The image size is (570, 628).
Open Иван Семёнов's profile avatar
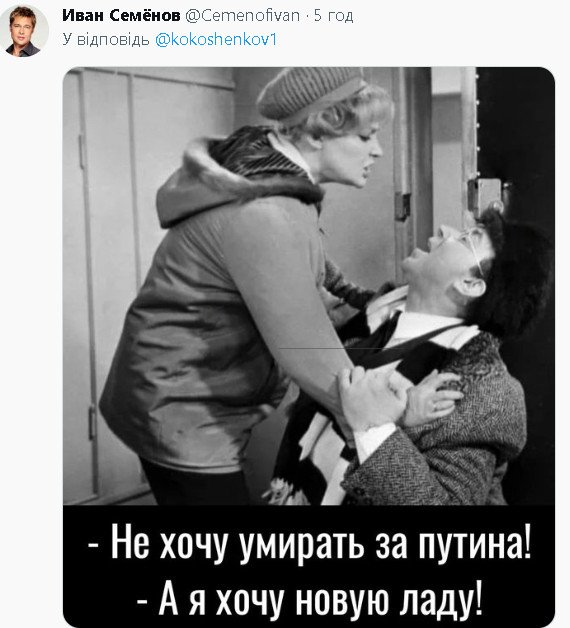24,31
